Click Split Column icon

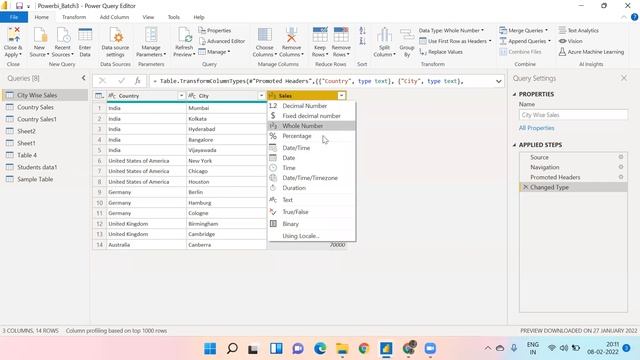click(384, 35)
